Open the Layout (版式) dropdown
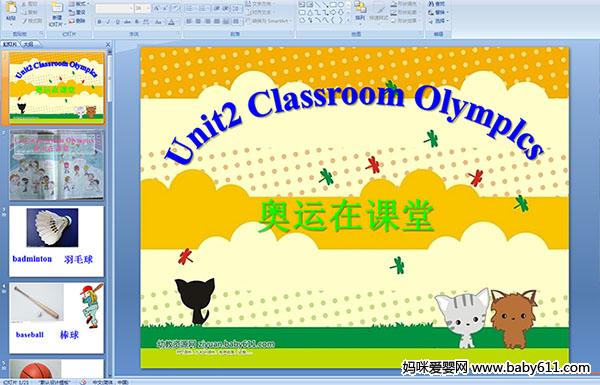This screenshot has width=600, height=385. pos(79,4)
